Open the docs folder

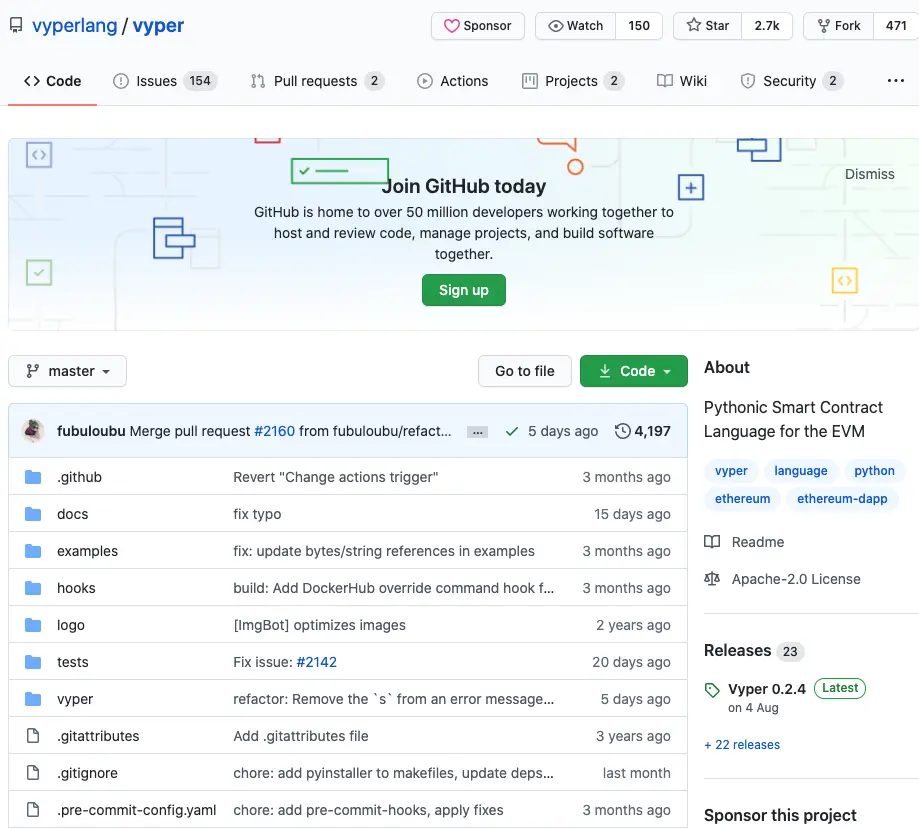point(73,514)
